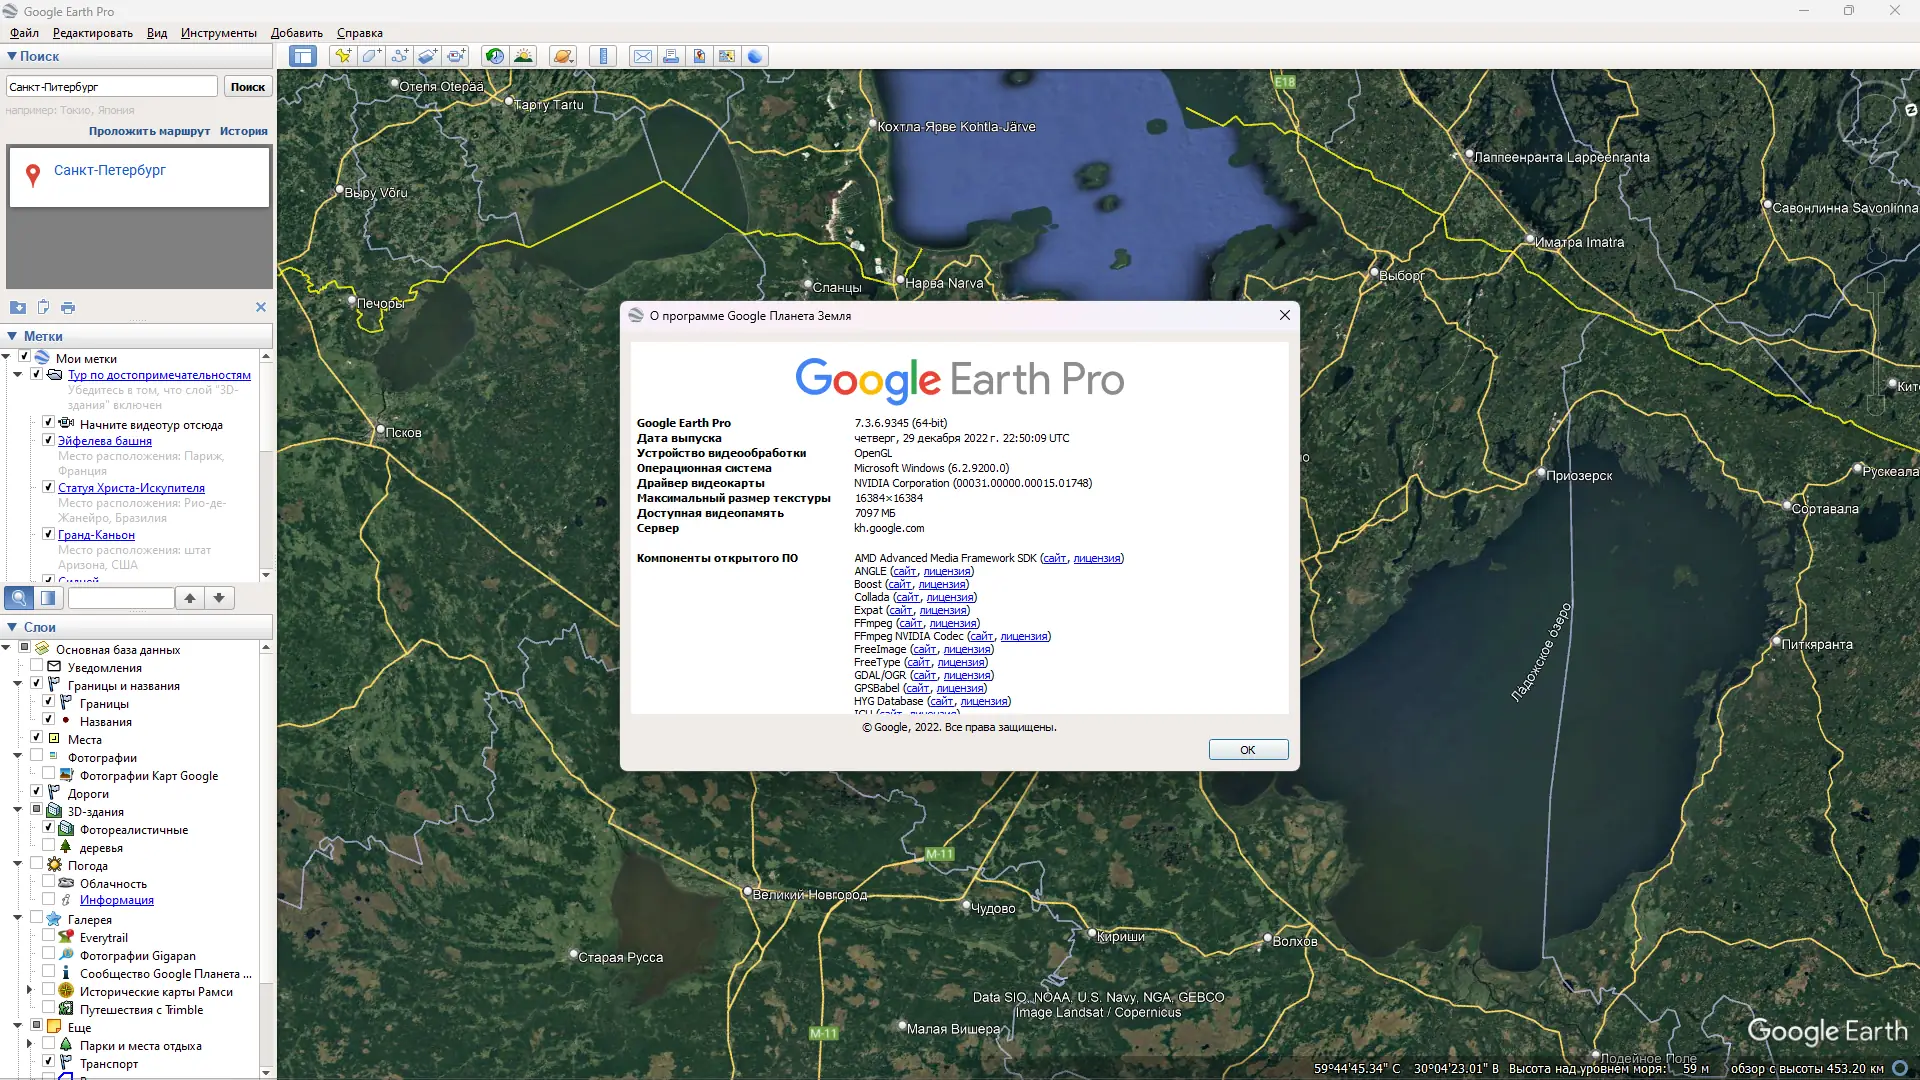Open the Справка menu
Screen dimensions: 1920x1080
[x=359, y=33]
